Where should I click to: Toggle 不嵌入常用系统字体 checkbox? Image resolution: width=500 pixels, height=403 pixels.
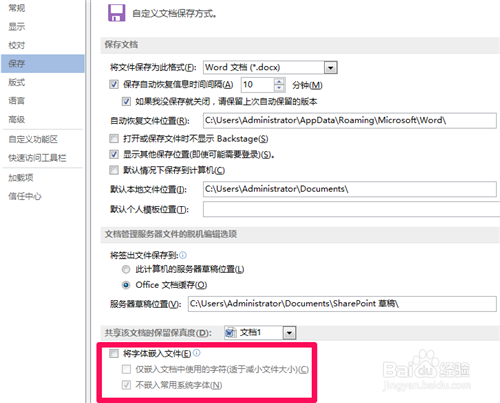[x=126, y=385]
